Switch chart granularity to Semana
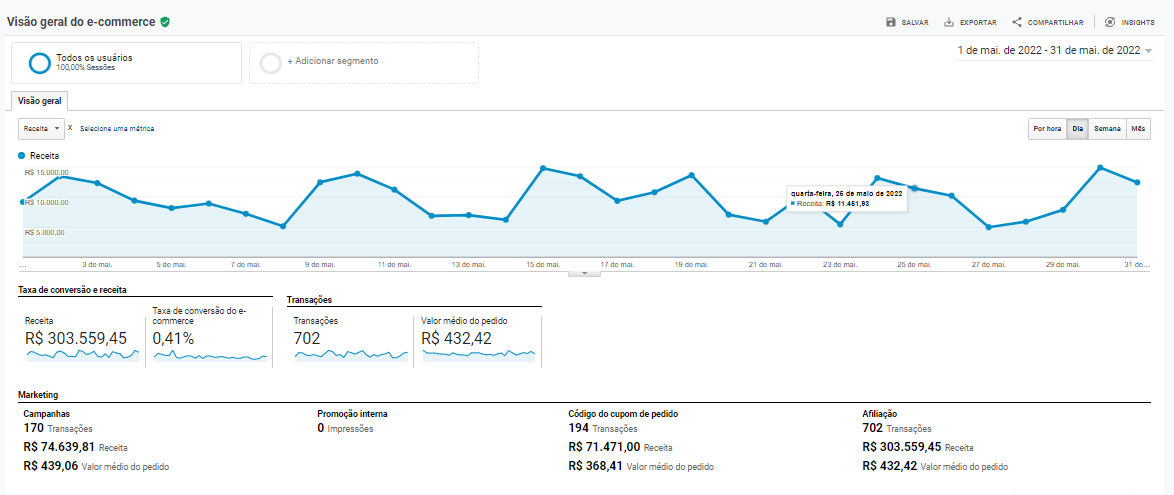The image size is (1174, 495). [1107, 129]
